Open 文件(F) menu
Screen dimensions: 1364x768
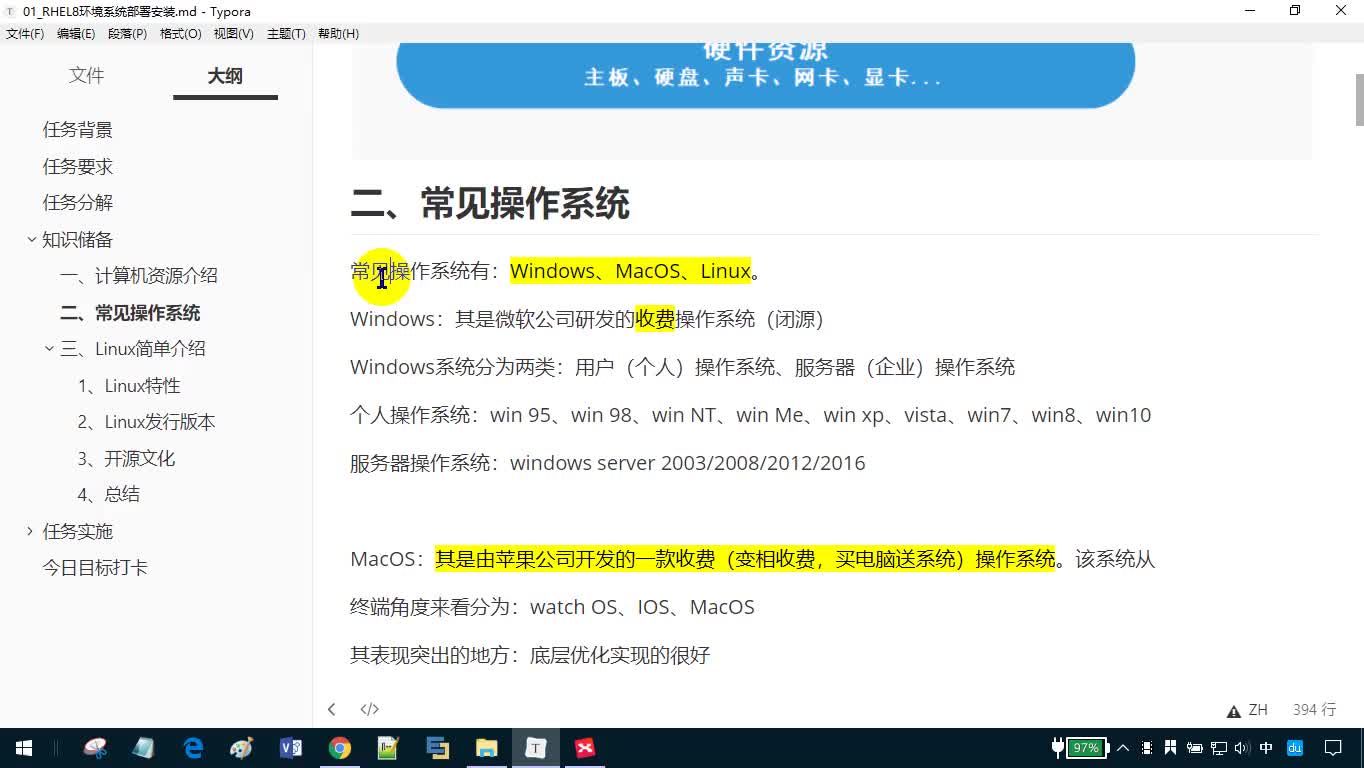(25, 33)
